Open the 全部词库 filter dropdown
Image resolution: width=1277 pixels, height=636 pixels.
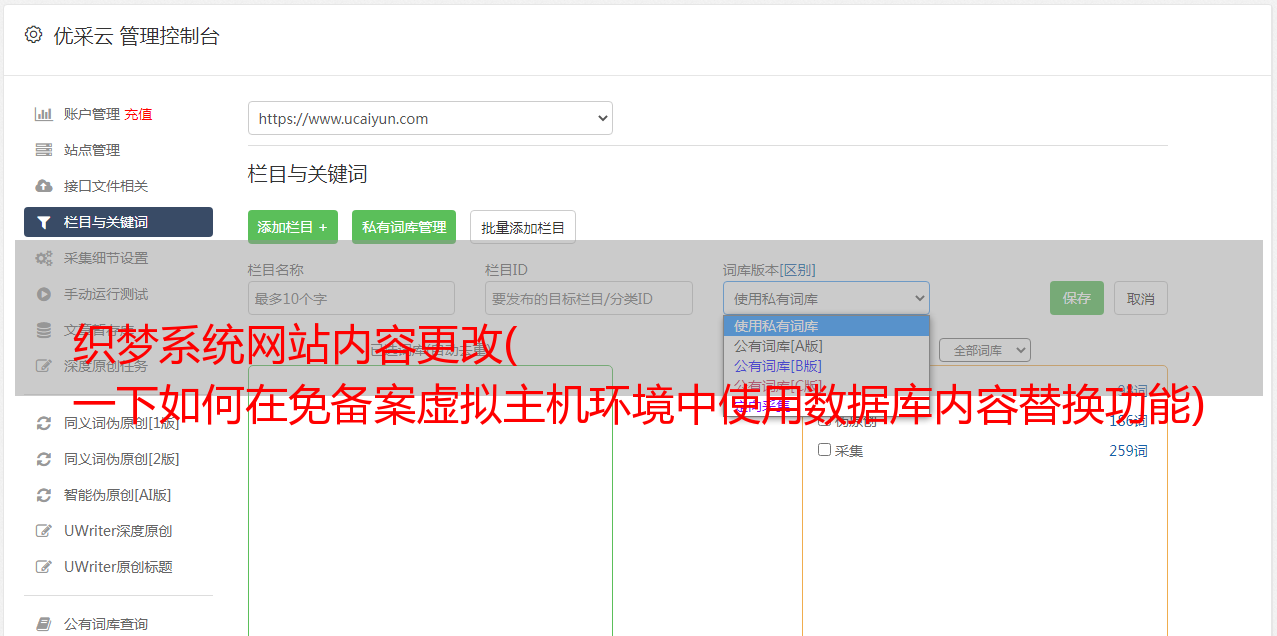click(985, 350)
